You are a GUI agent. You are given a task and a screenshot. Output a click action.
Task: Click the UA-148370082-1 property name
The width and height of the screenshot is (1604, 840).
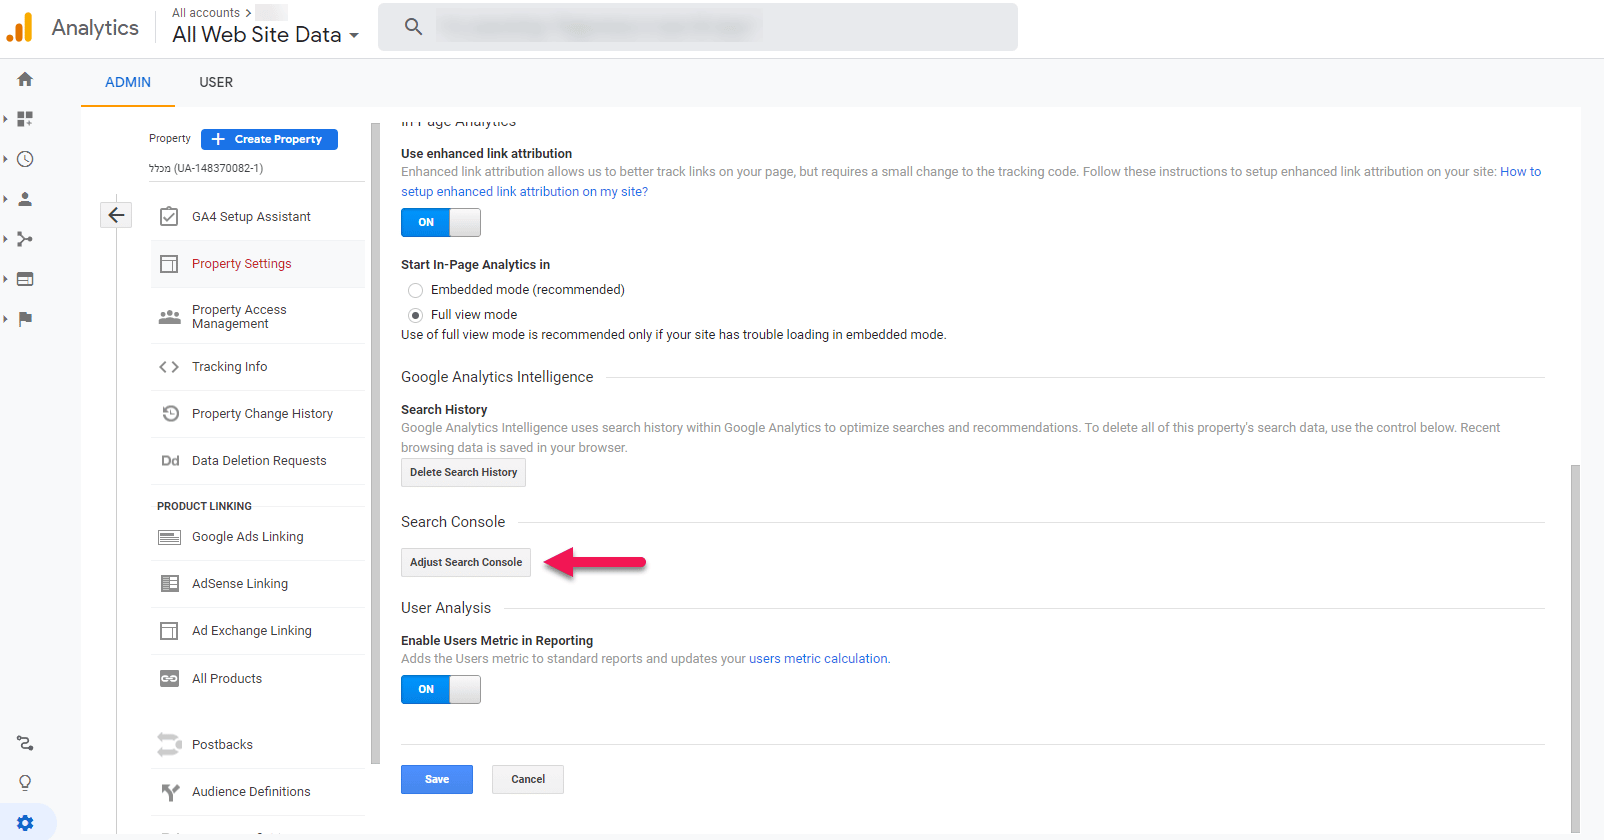206,168
